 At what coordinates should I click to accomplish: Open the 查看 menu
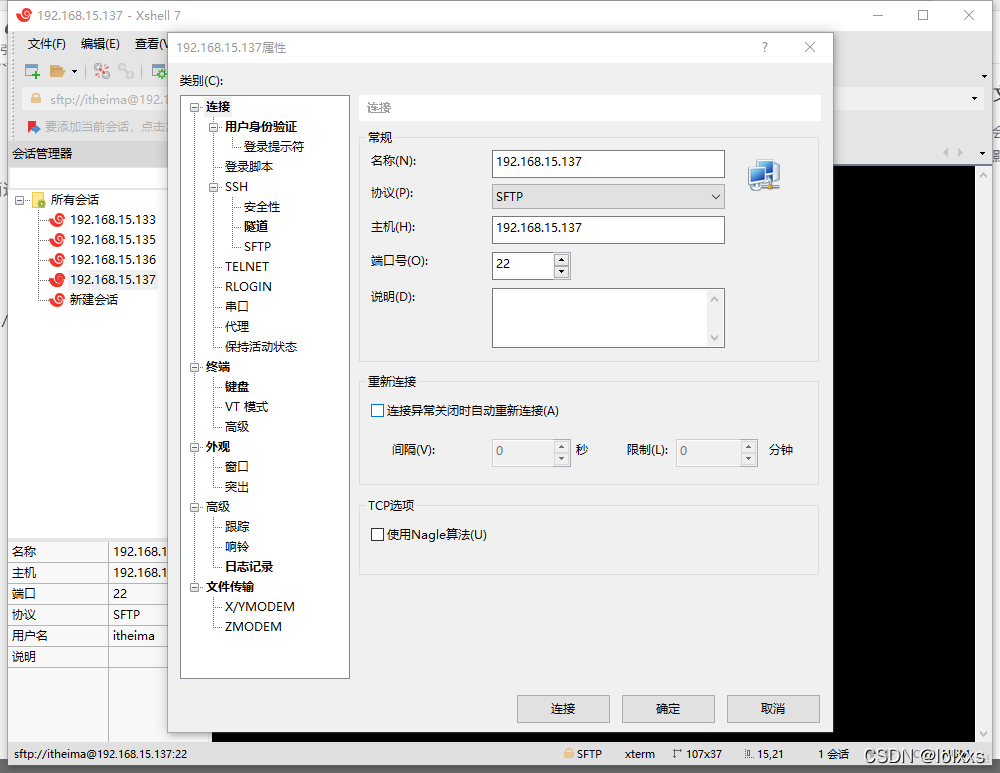click(x=151, y=44)
